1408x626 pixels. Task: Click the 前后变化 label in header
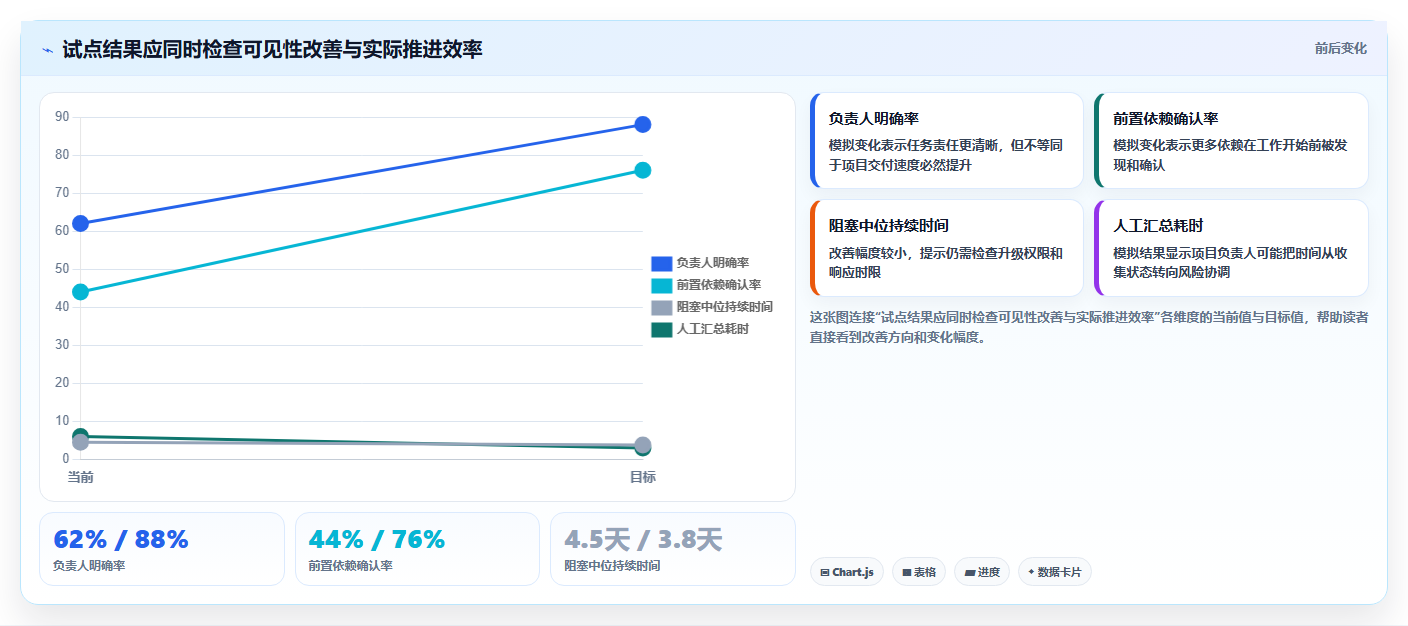(x=1340, y=48)
